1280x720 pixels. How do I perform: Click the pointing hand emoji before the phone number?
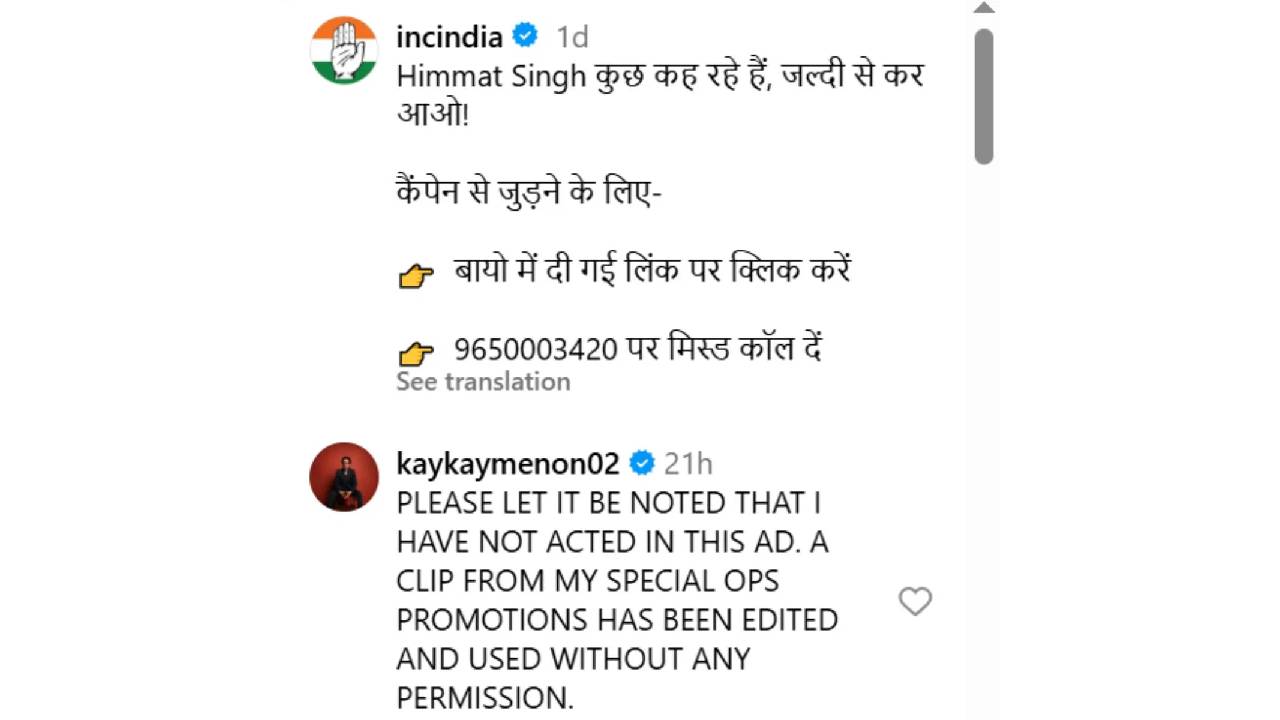coord(416,352)
